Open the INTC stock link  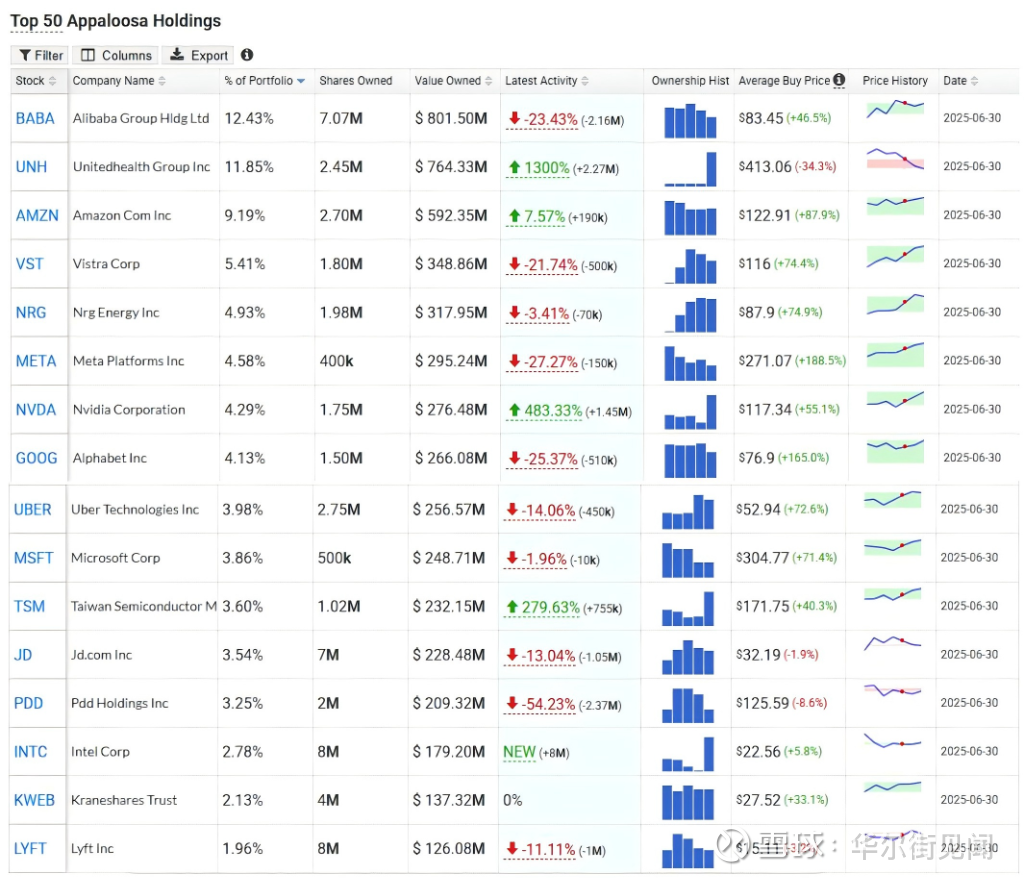point(31,752)
